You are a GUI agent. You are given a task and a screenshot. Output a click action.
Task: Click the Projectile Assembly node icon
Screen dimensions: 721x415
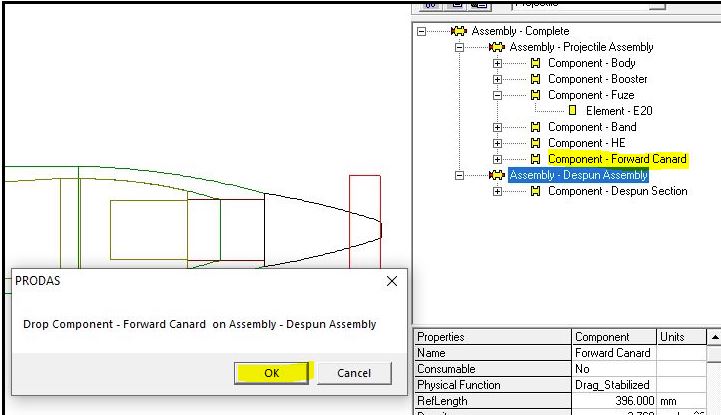pyautogui.click(x=497, y=47)
